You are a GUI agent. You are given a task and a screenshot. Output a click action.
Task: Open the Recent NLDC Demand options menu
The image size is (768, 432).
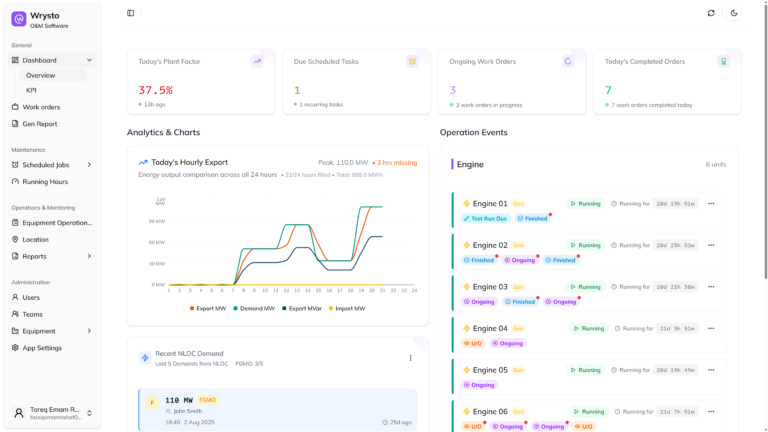coord(410,358)
